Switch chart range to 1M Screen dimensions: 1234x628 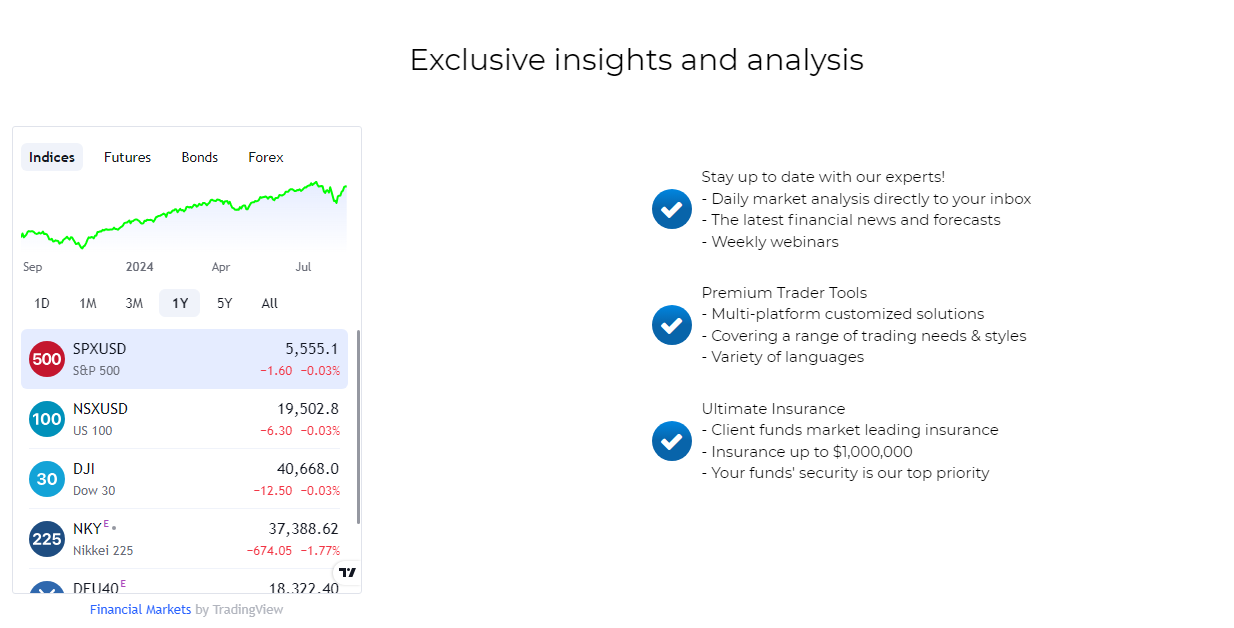coord(88,303)
